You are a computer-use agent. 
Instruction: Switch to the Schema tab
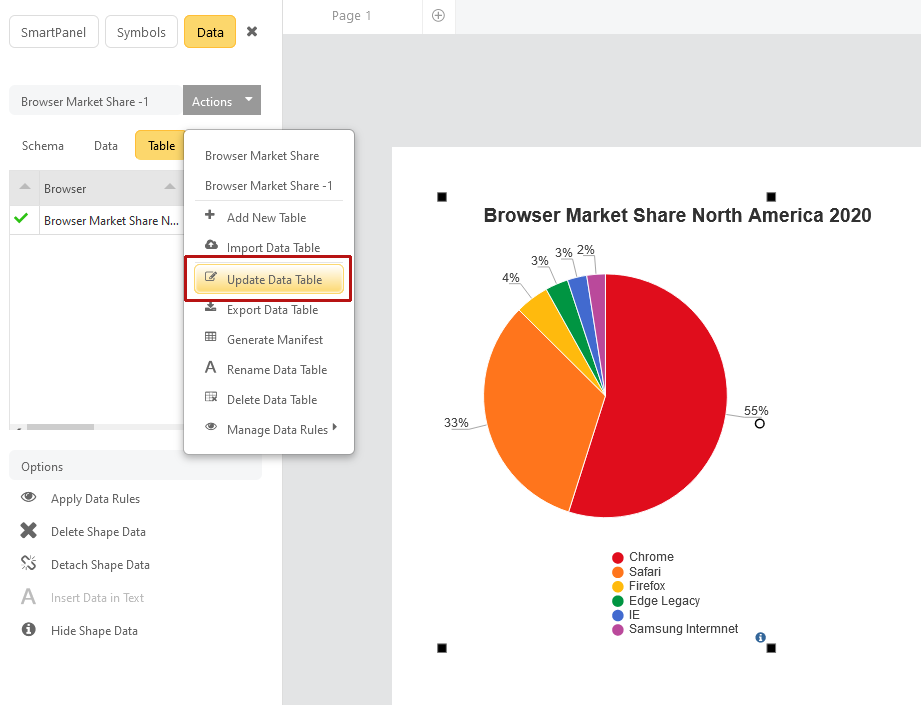point(43,146)
